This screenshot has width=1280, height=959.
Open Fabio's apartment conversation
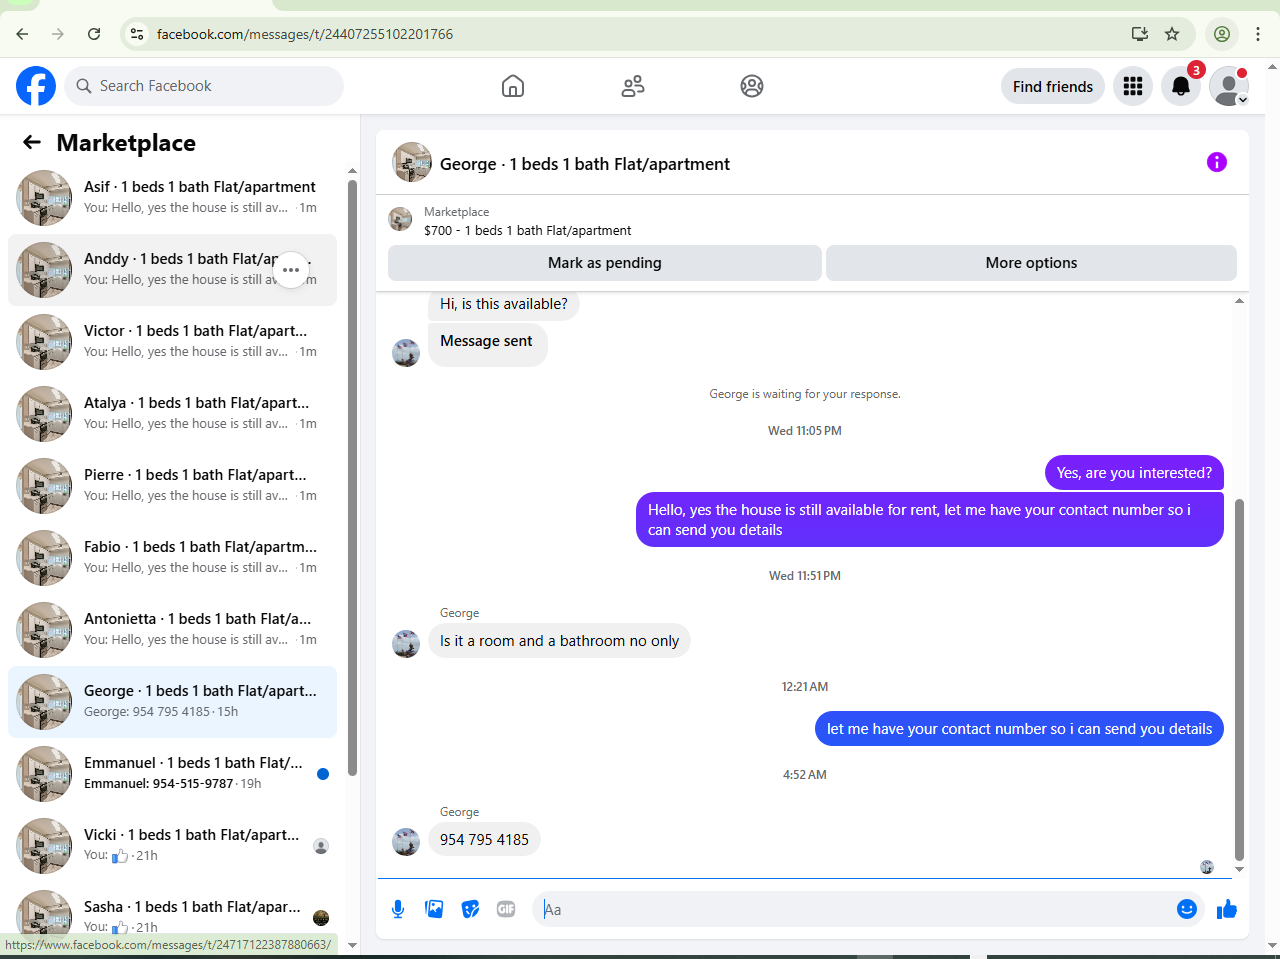[172, 558]
